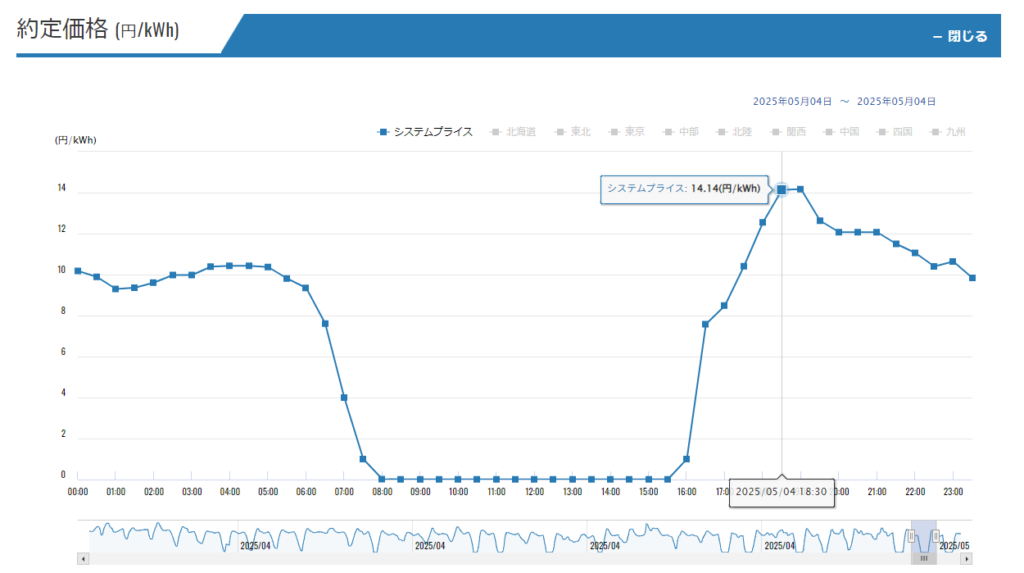The image size is (1024, 573).
Task: Click the date range text 2025年05月04日
Action: coord(844,101)
